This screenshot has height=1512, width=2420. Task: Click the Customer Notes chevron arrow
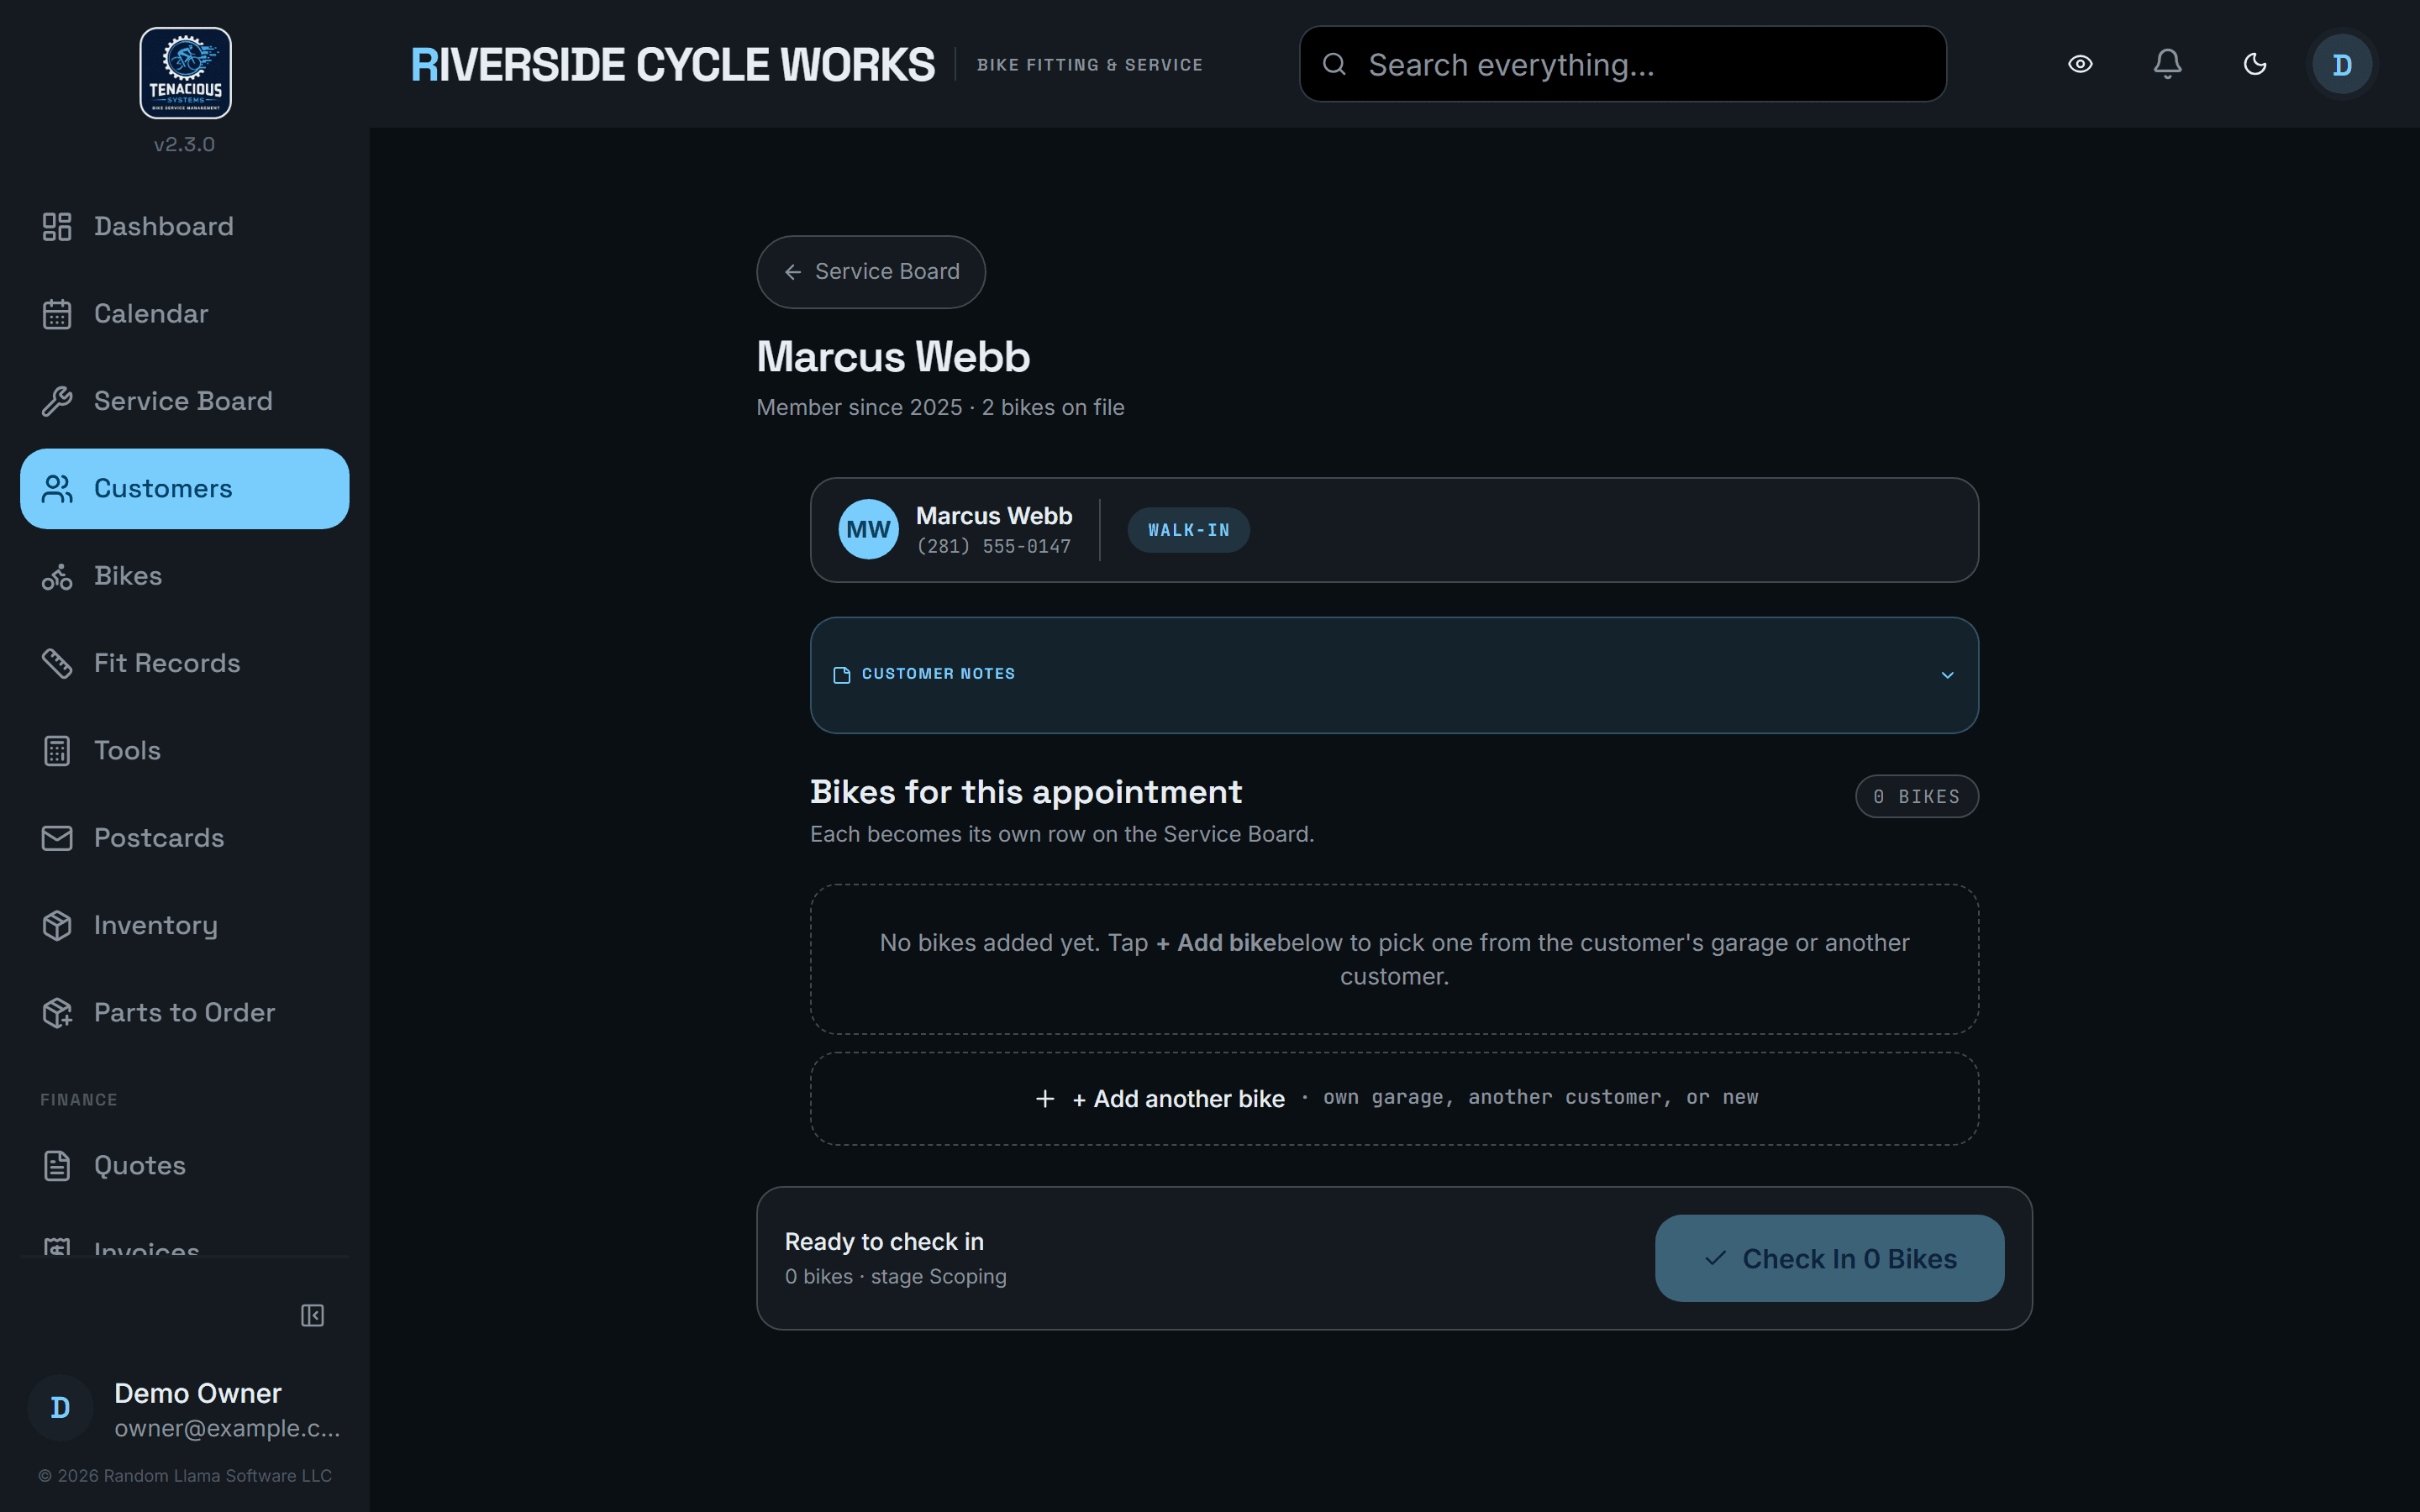pos(1947,675)
